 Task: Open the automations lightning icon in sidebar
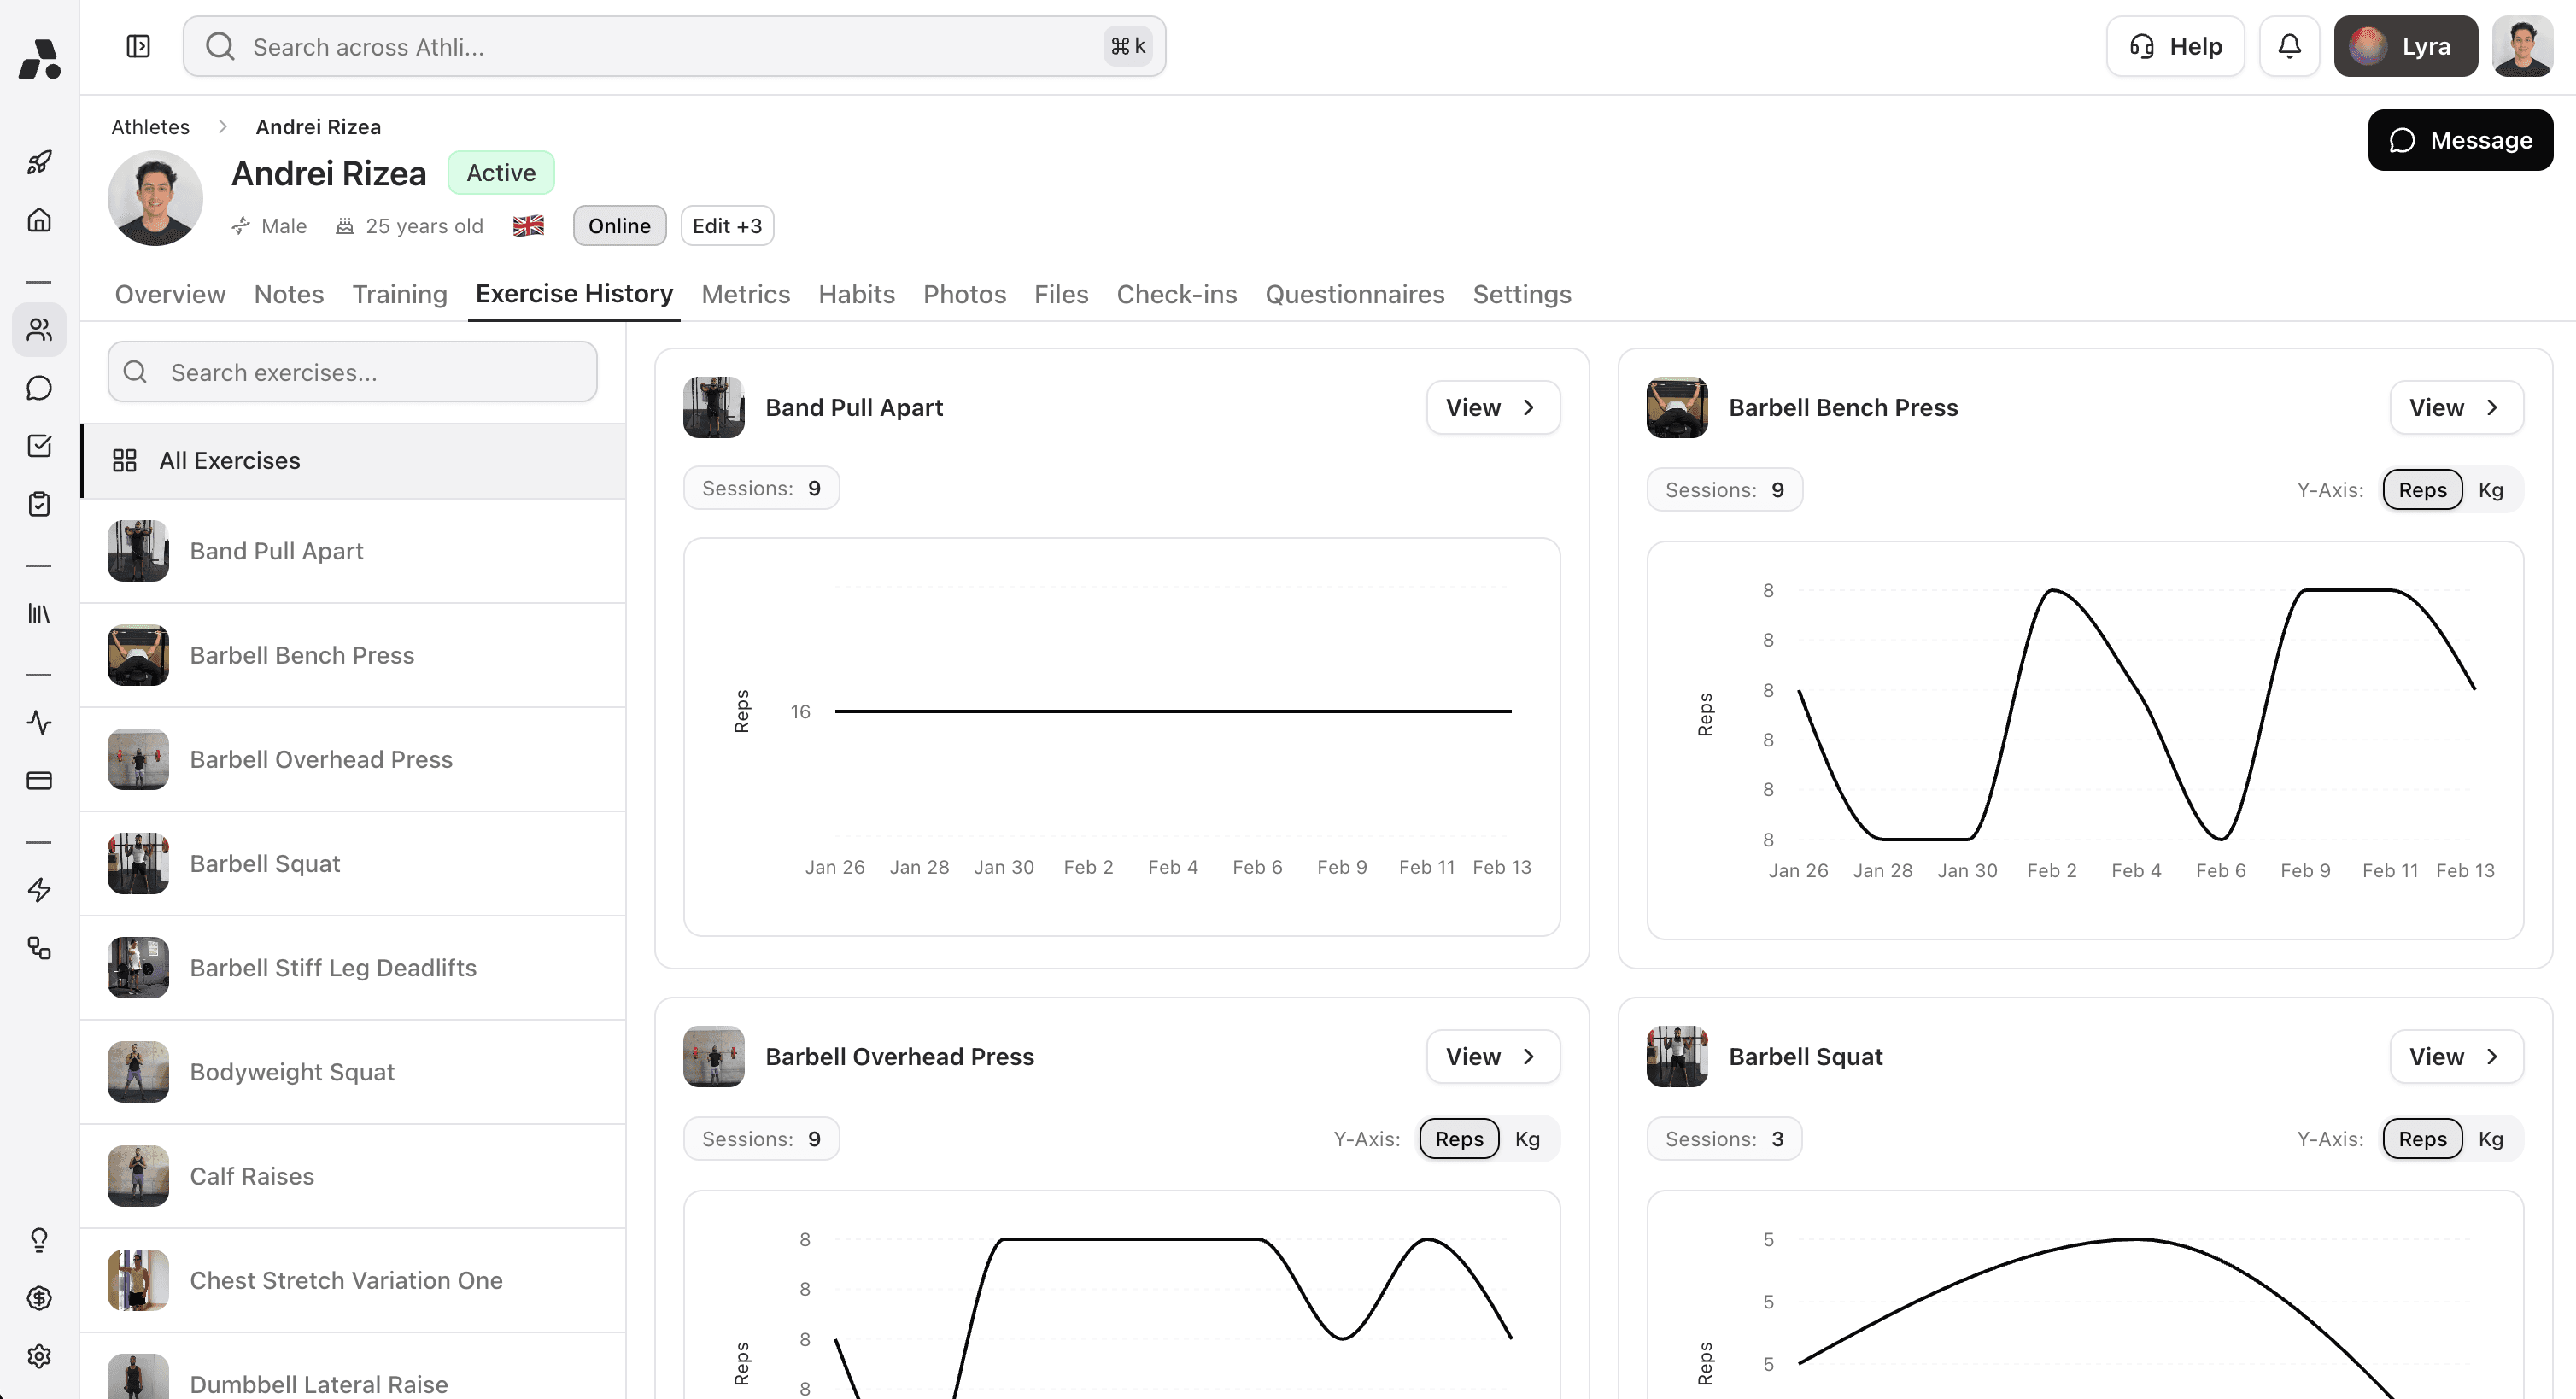pyautogui.click(x=40, y=889)
